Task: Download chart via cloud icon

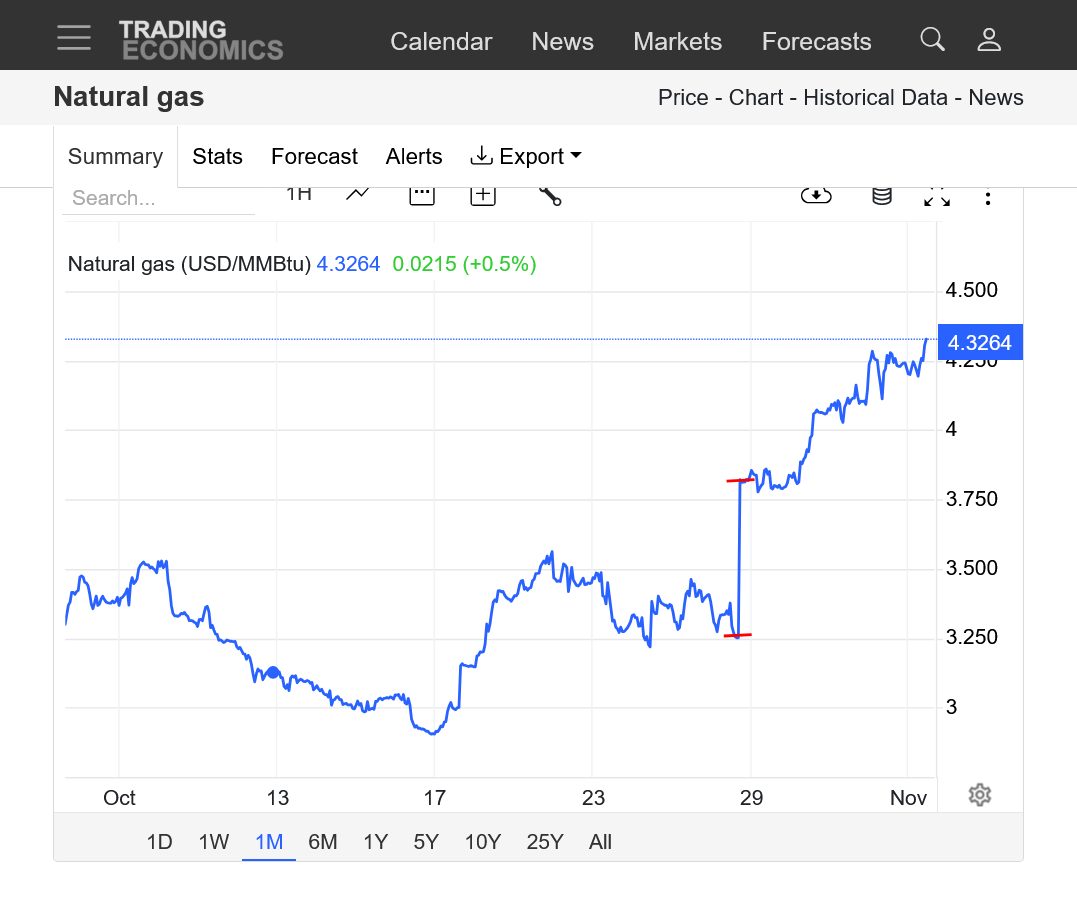Action: tap(816, 196)
